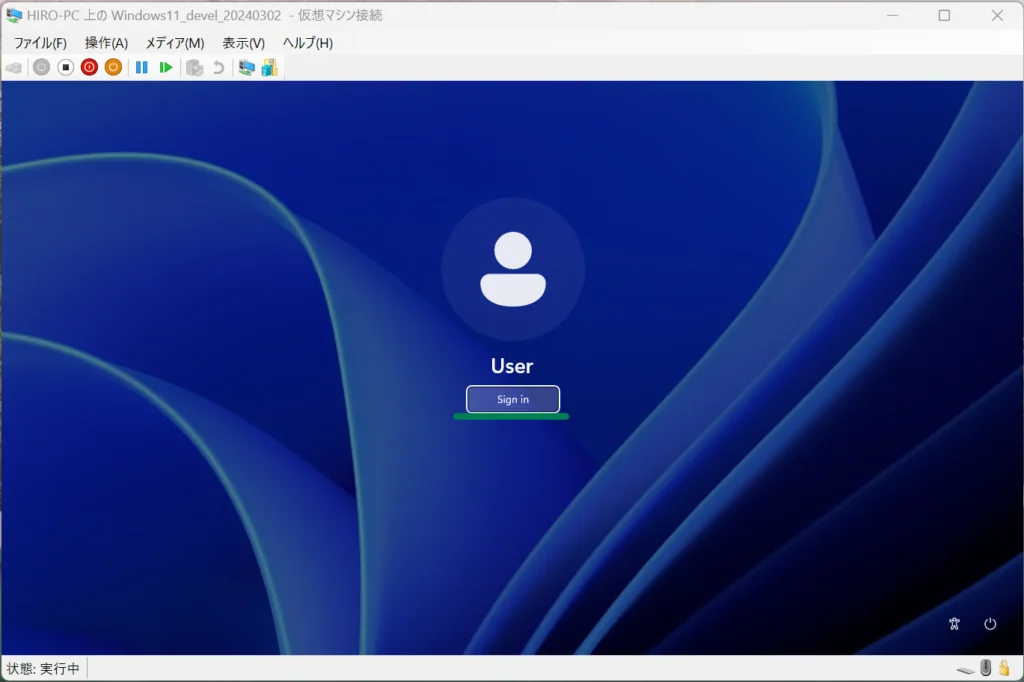Toggle enhanced session mode icon
Screen dimensions: 1024x682
pos(246,67)
